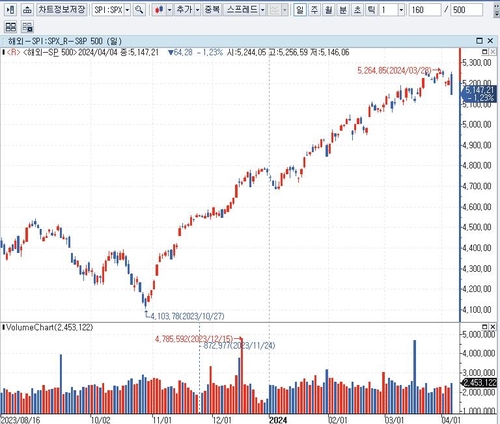500x424 pixels.
Task: Click the toolbar grip handle at the far right of the top toolbar
Action: pos(496,10)
